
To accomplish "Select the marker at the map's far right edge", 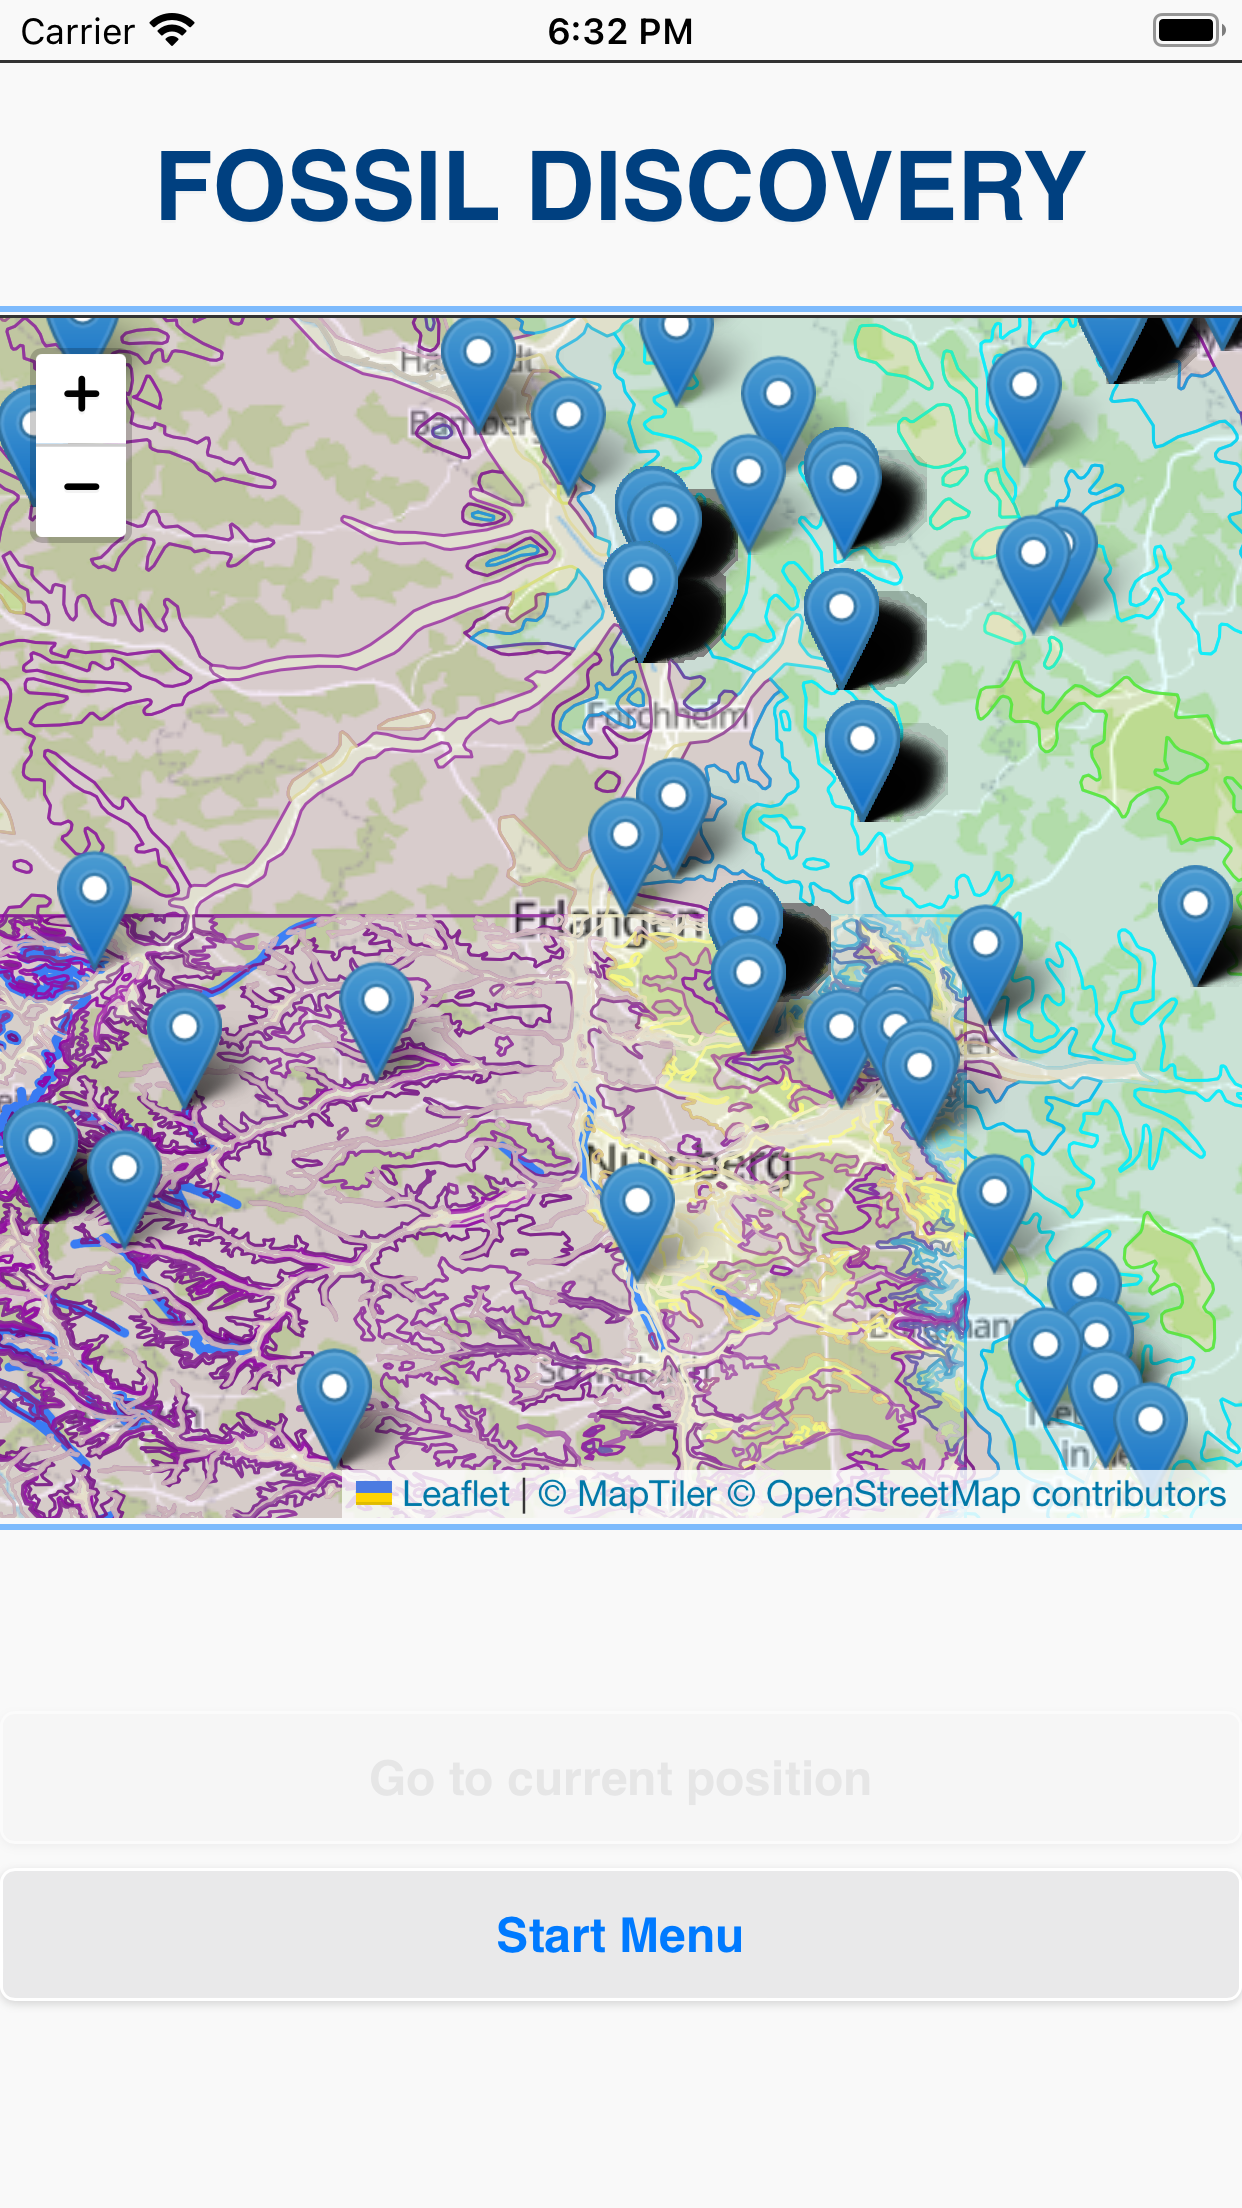I will coord(1196,922).
